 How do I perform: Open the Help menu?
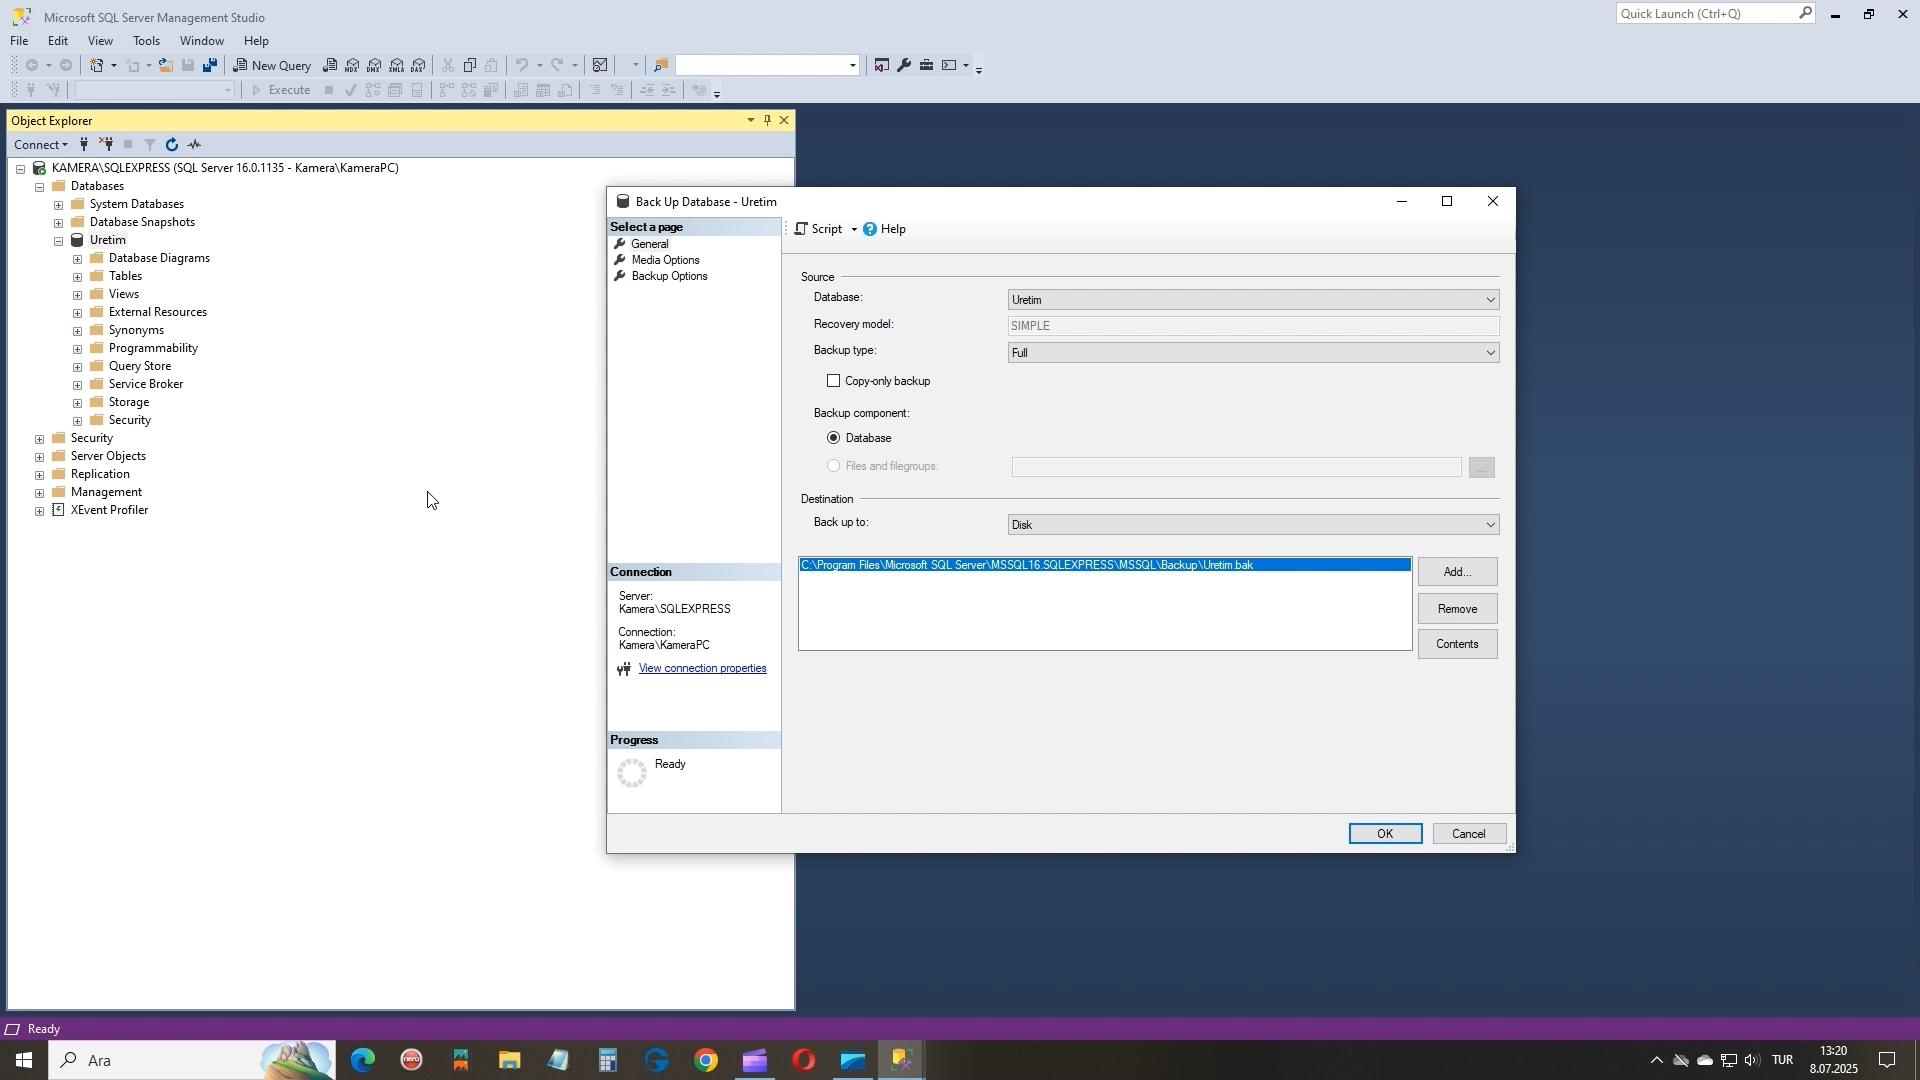pos(256,41)
